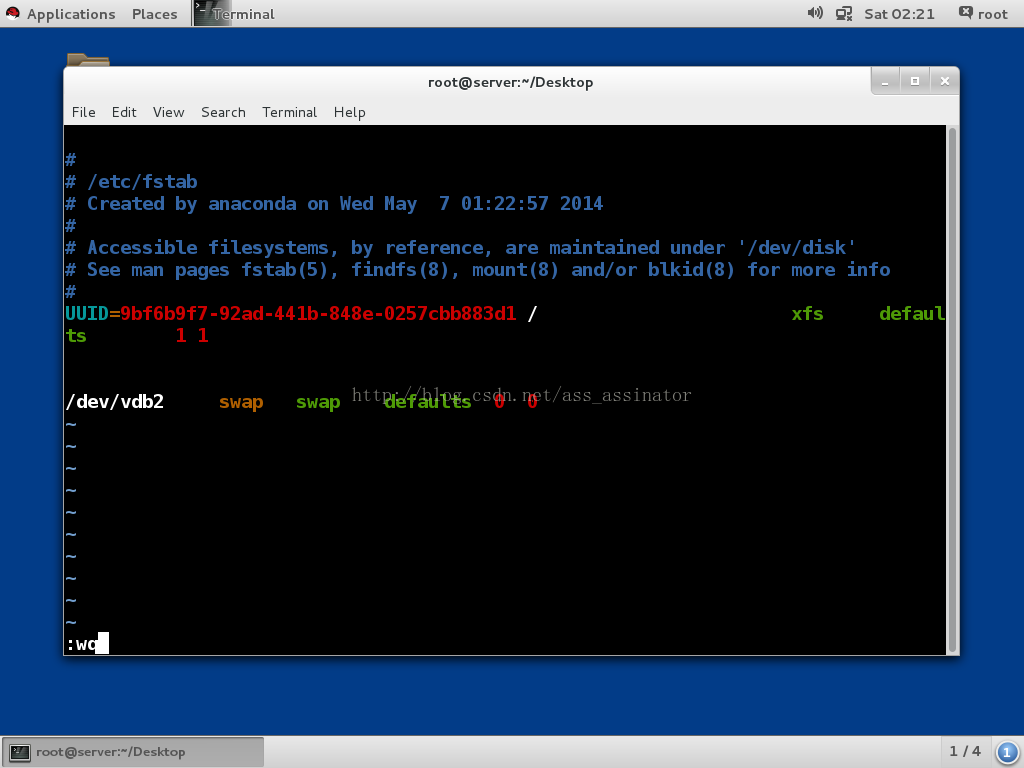Open the 1 / 4 workspace switcher
The image size is (1024, 768).
click(965, 751)
